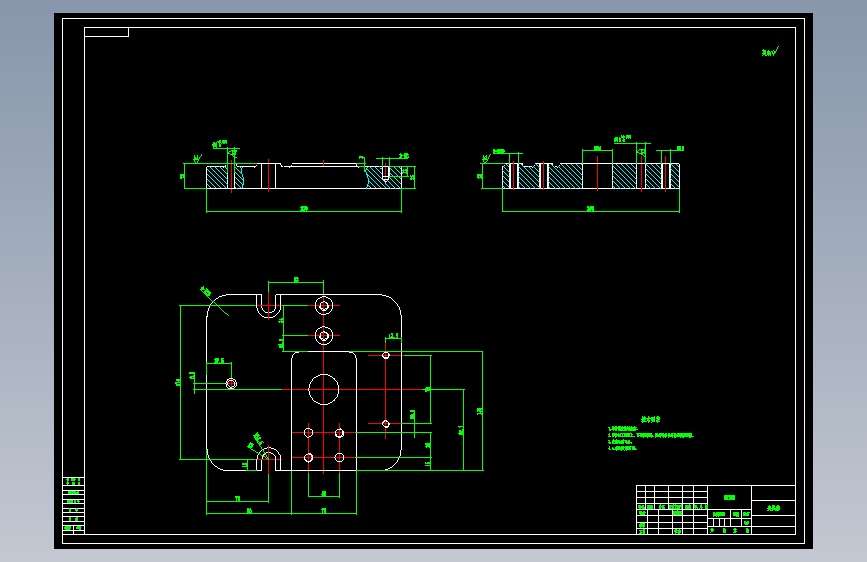
Task: Select the upper small hole near the right edge
Action: (x=385, y=355)
